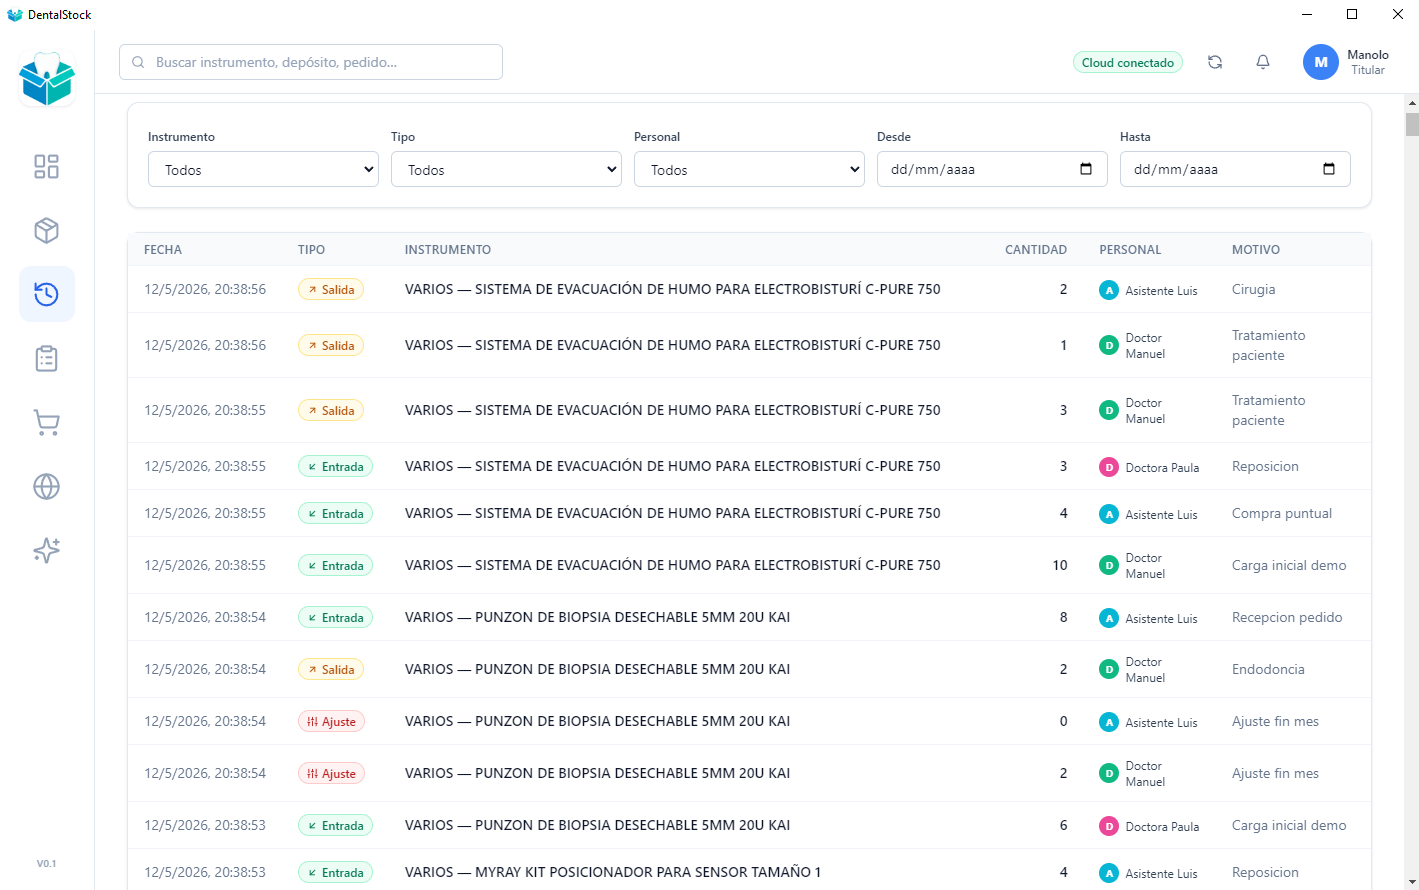
Task: Click the Cloud conectado status badge
Action: coord(1128,62)
